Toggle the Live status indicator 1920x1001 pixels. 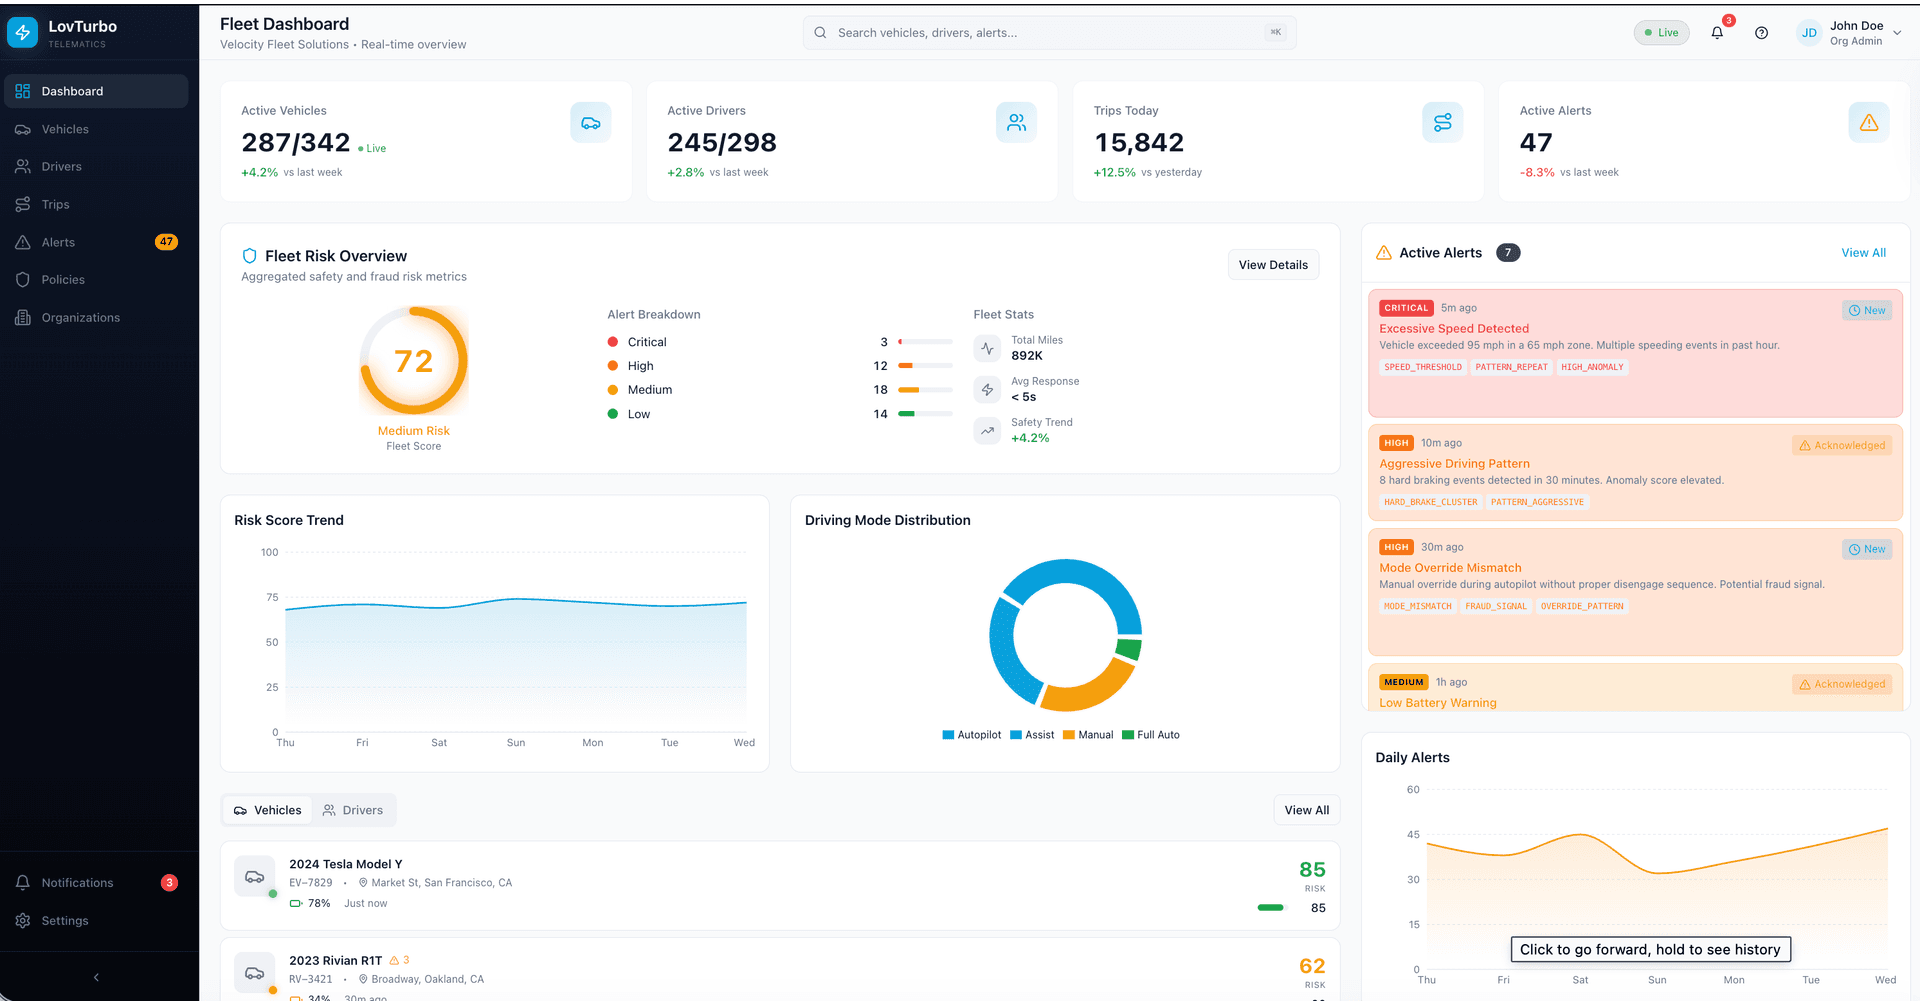point(1662,33)
